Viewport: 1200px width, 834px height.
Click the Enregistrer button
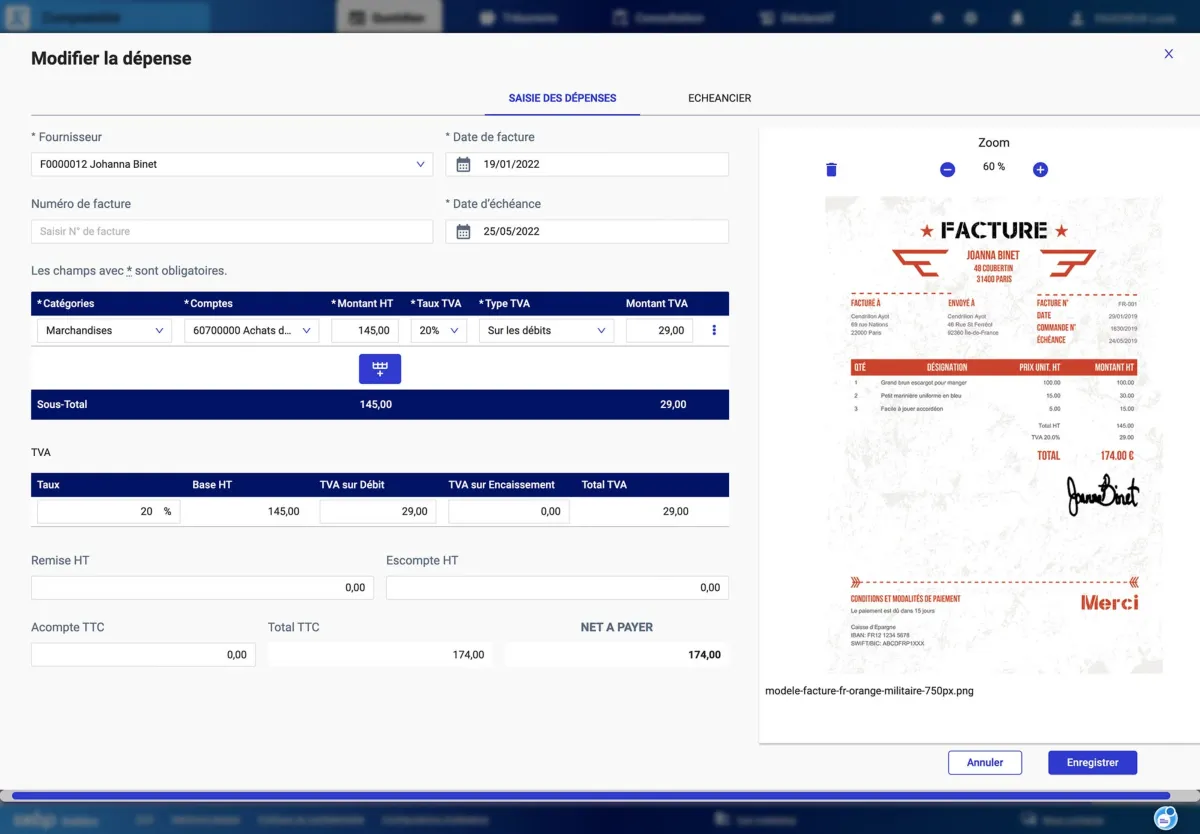pos(1092,762)
